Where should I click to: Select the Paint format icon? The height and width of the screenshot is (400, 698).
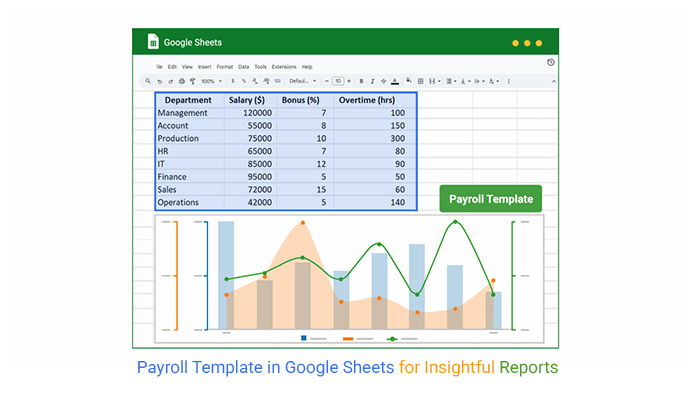(193, 81)
